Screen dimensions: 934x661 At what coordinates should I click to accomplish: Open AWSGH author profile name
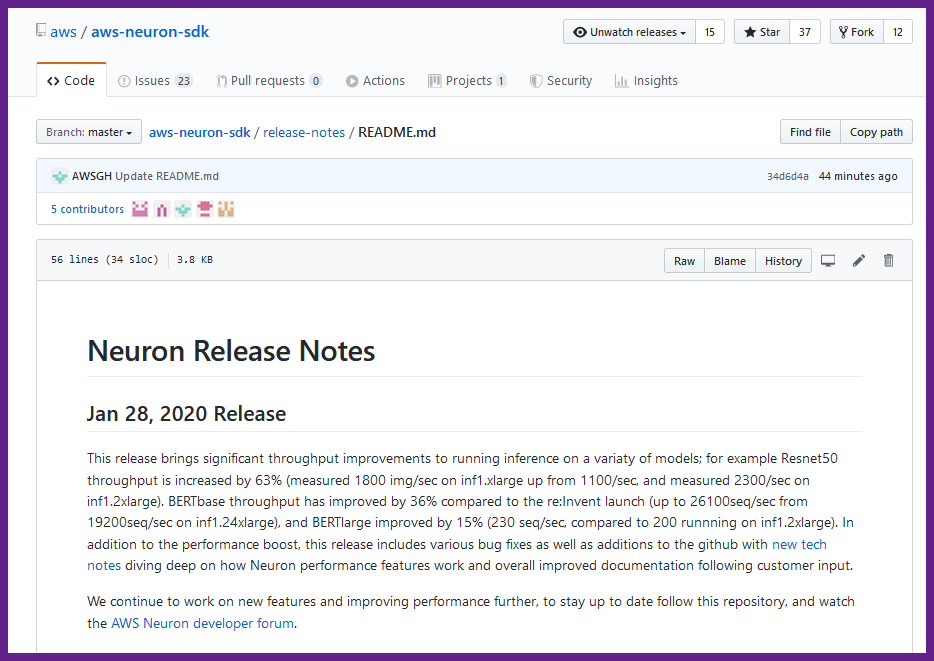(92, 176)
